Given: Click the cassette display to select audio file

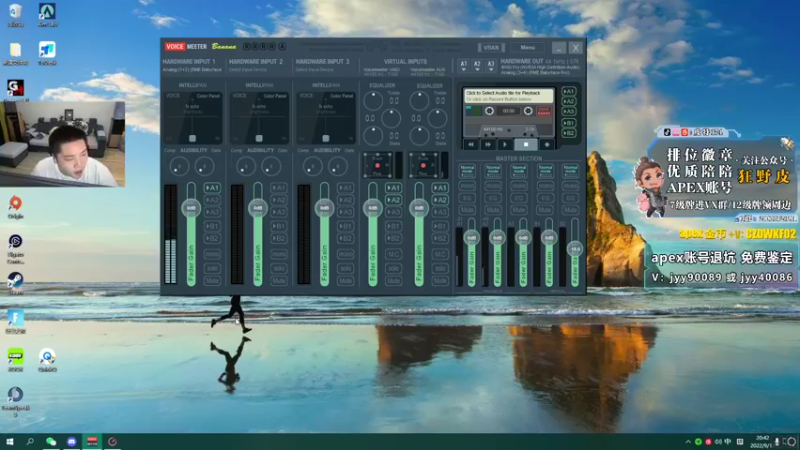Looking at the screenshot, I should (508, 95).
